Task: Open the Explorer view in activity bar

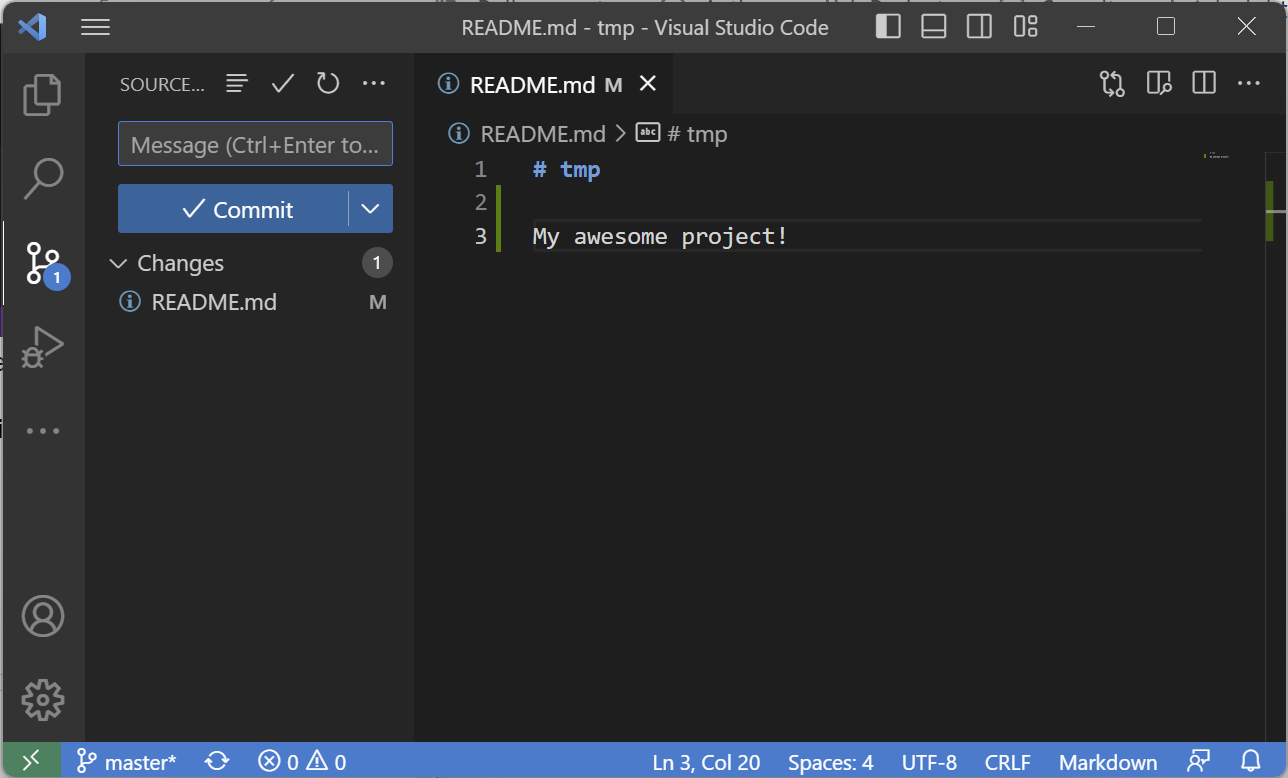Action: click(x=42, y=94)
